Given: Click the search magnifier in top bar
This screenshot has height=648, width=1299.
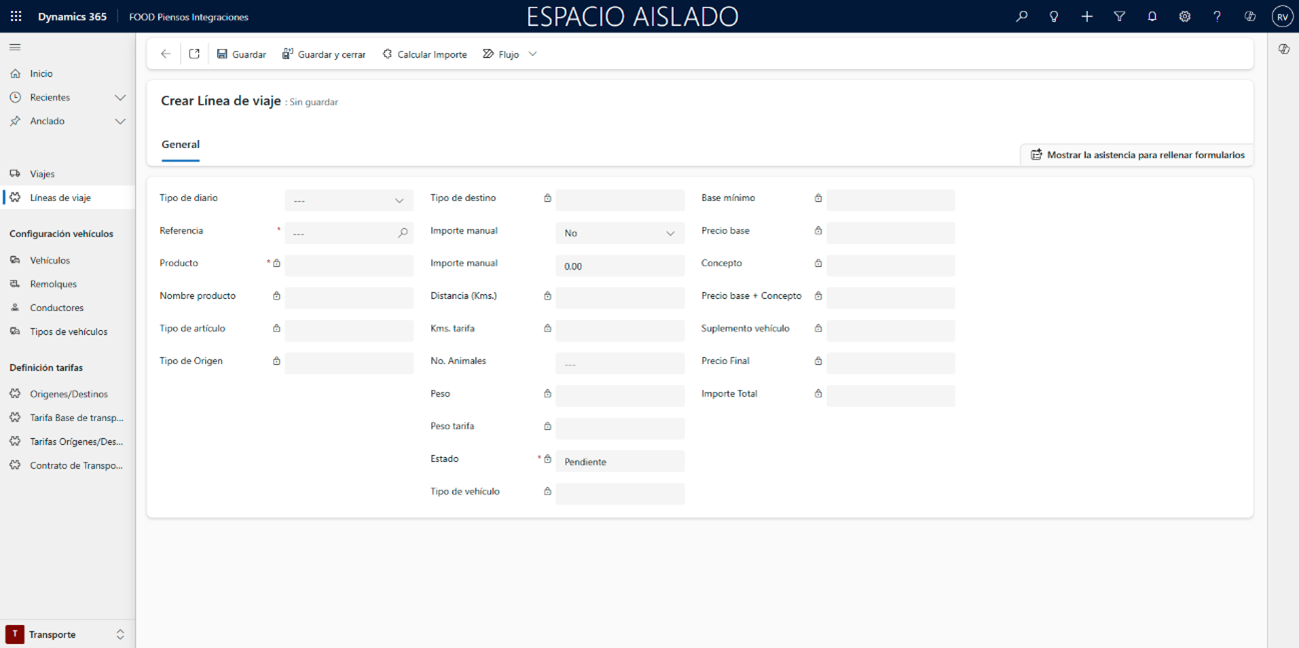Looking at the screenshot, I should click(1021, 17).
